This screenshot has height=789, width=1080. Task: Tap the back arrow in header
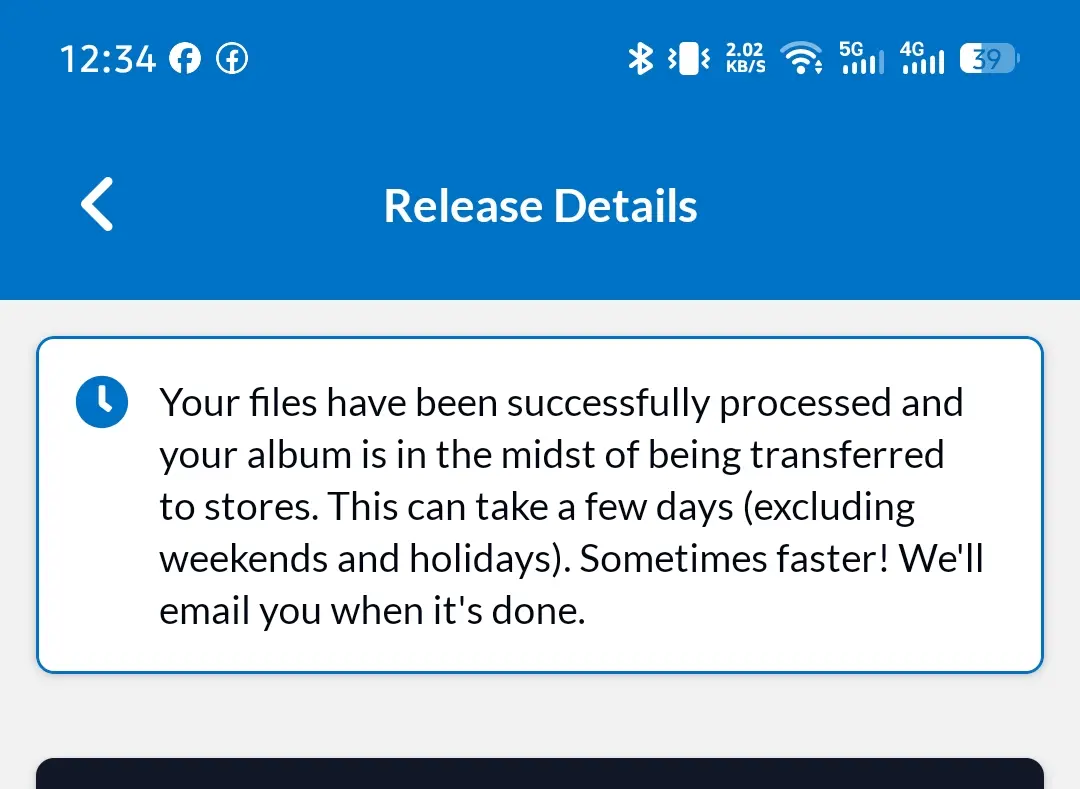pyautogui.click(x=97, y=204)
